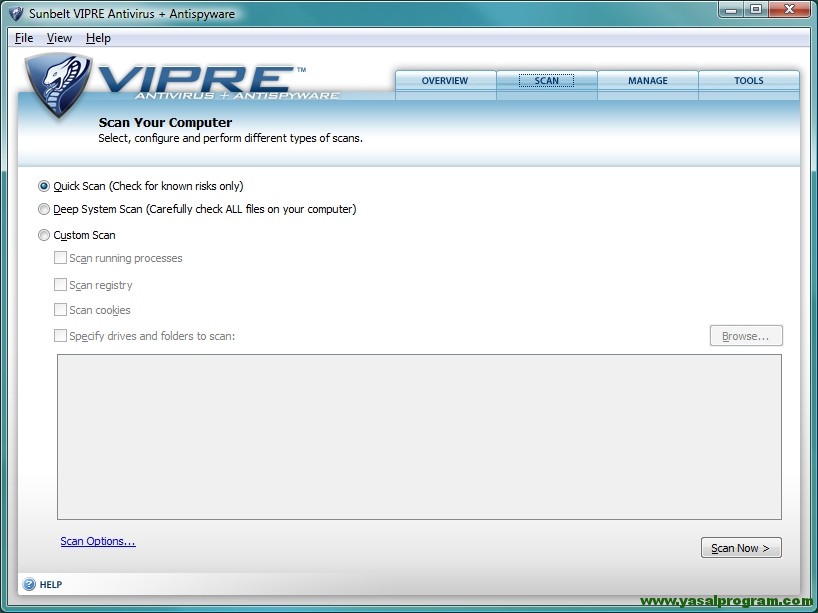The image size is (818, 613).
Task: Click the title bar application icon
Action: point(15,14)
